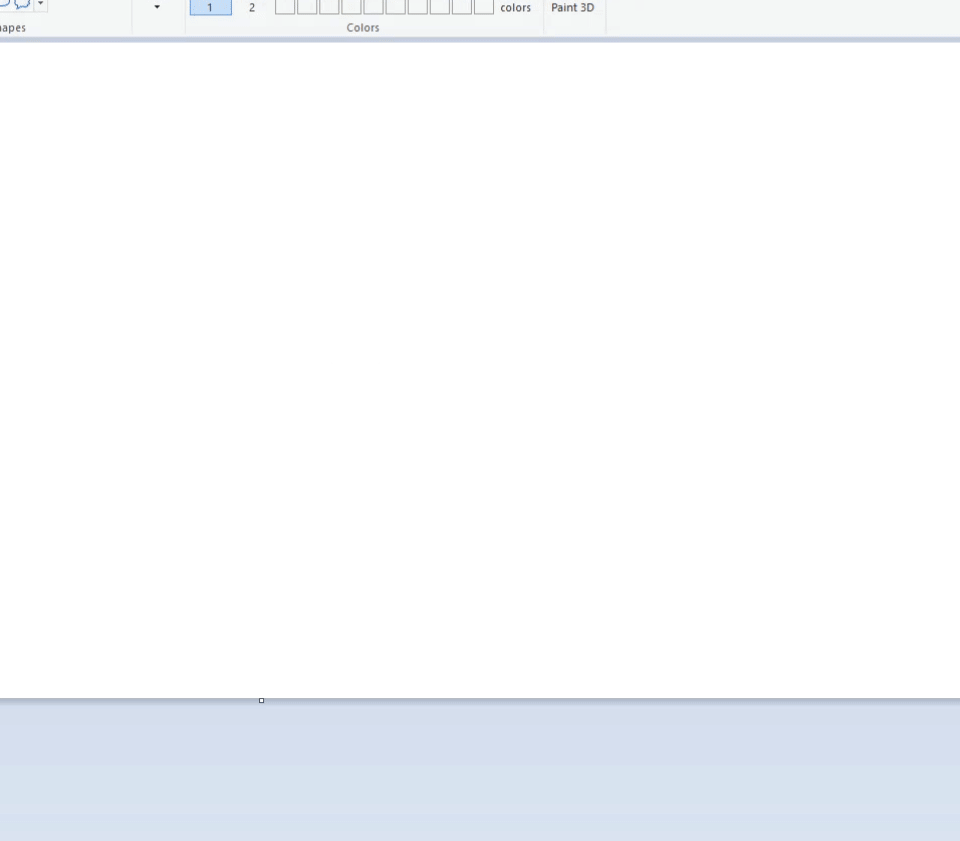Open the drawing in Paint 3D
This screenshot has height=841, width=960.
point(573,7)
